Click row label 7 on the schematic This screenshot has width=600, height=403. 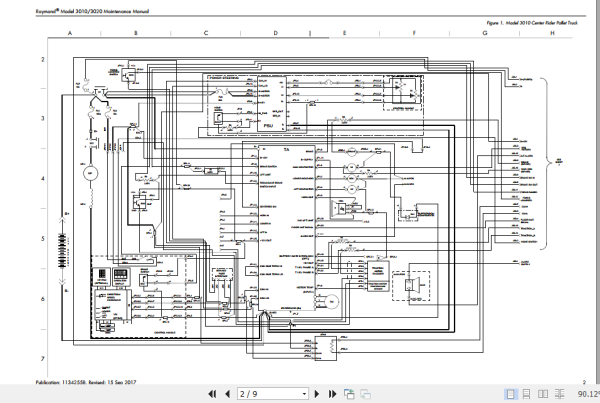point(42,359)
